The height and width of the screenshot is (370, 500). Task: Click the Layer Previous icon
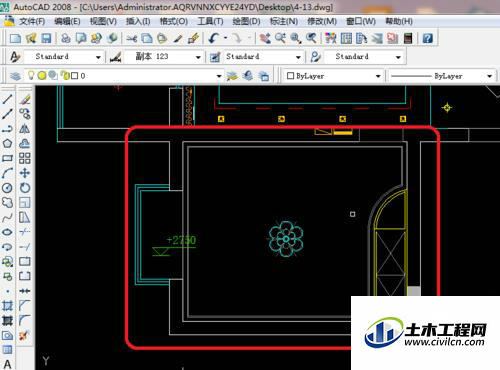(x=248, y=76)
